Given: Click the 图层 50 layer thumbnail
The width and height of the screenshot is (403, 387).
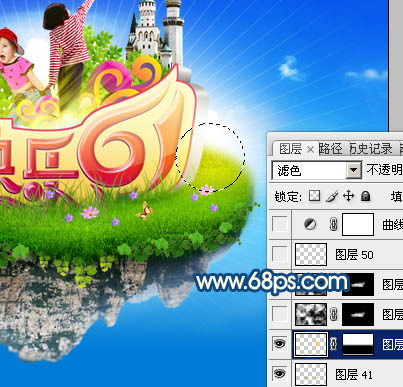Looking at the screenshot, I should pos(311,254).
